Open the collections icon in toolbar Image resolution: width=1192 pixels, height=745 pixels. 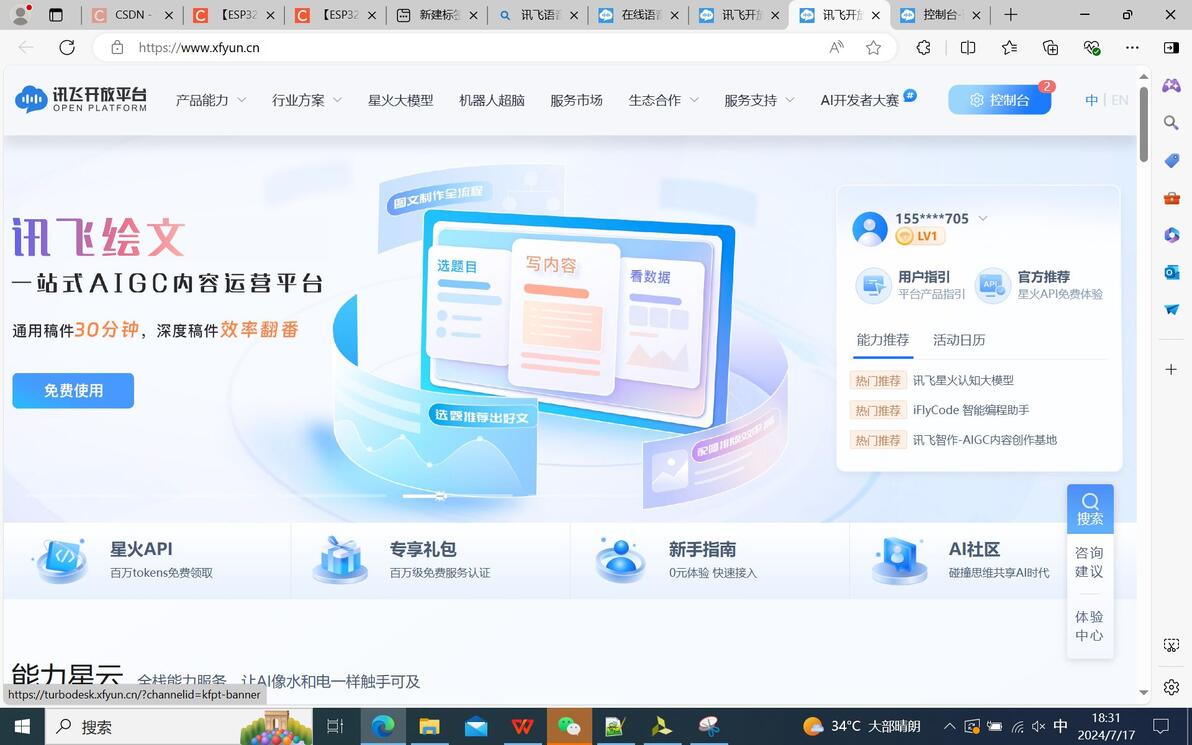1051,47
